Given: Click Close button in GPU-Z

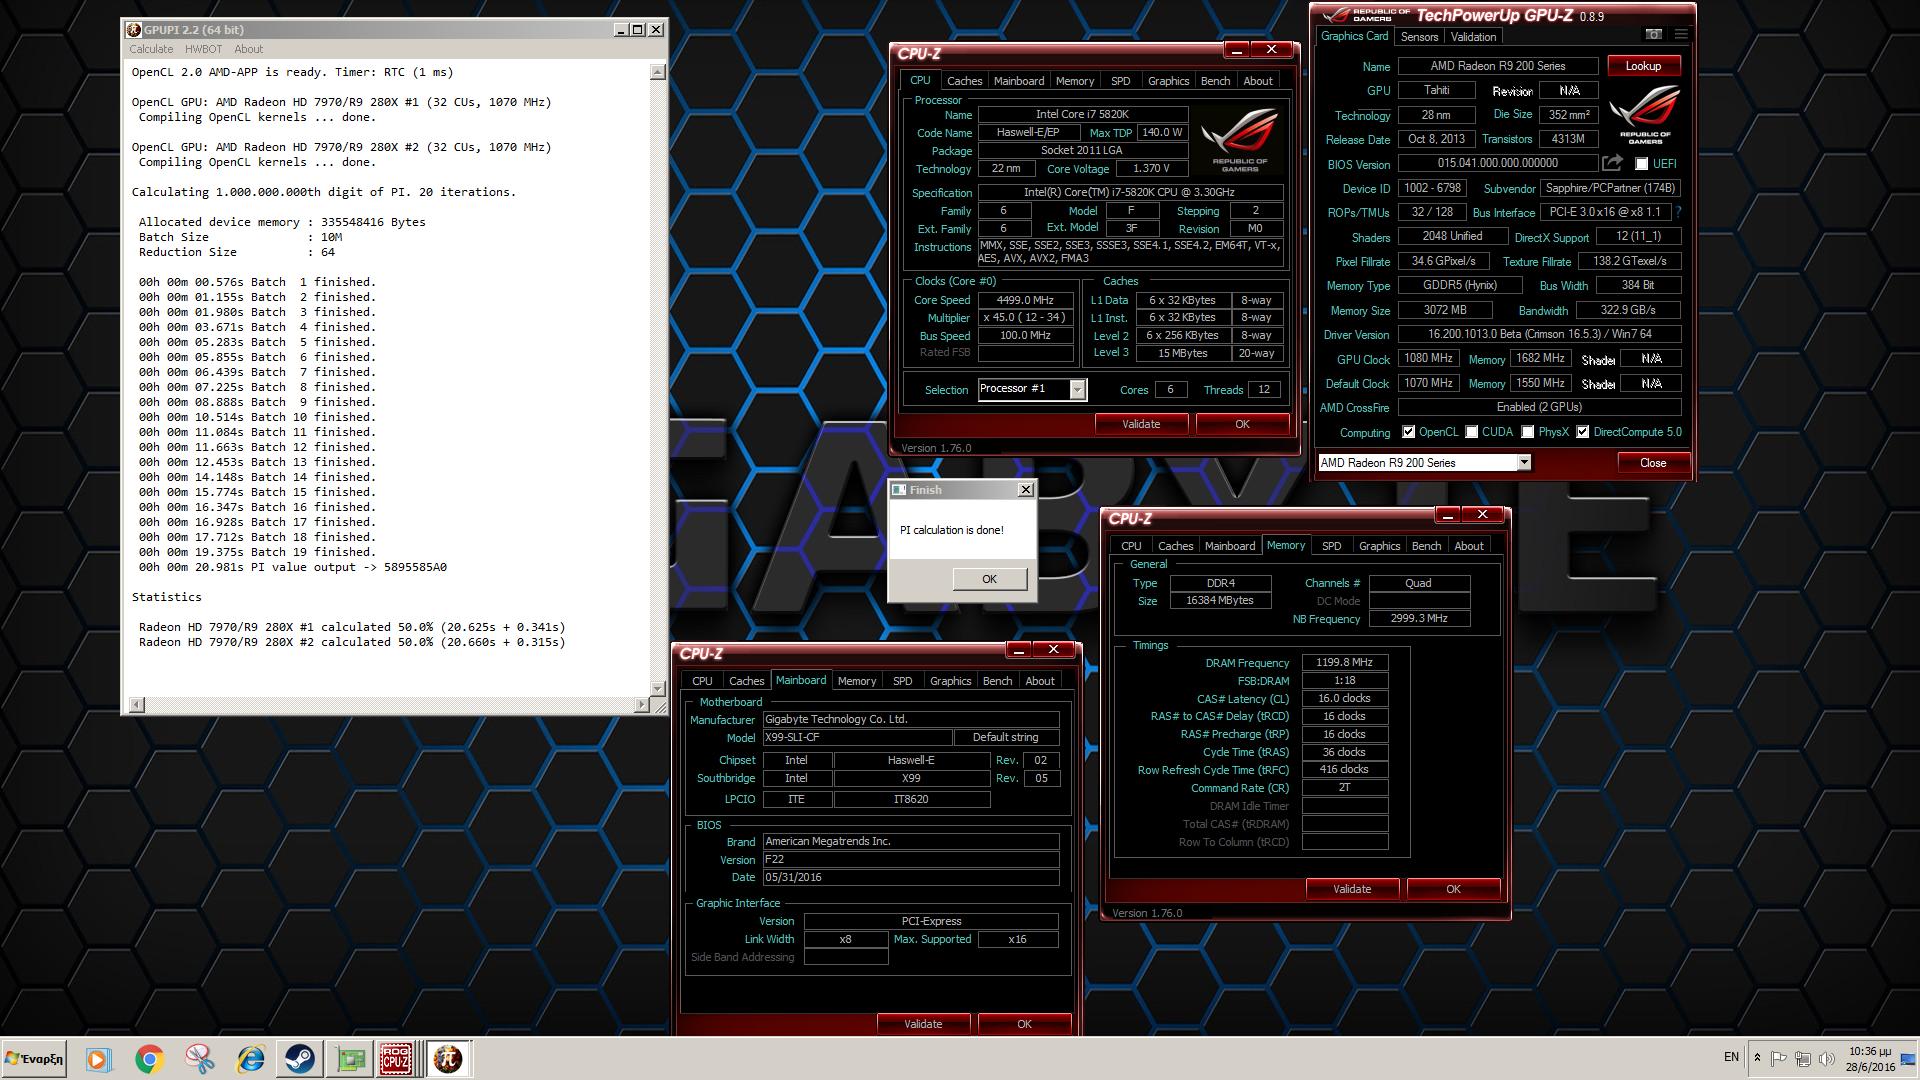Looking at the screenshot, I should click(x=1653, y=463).
